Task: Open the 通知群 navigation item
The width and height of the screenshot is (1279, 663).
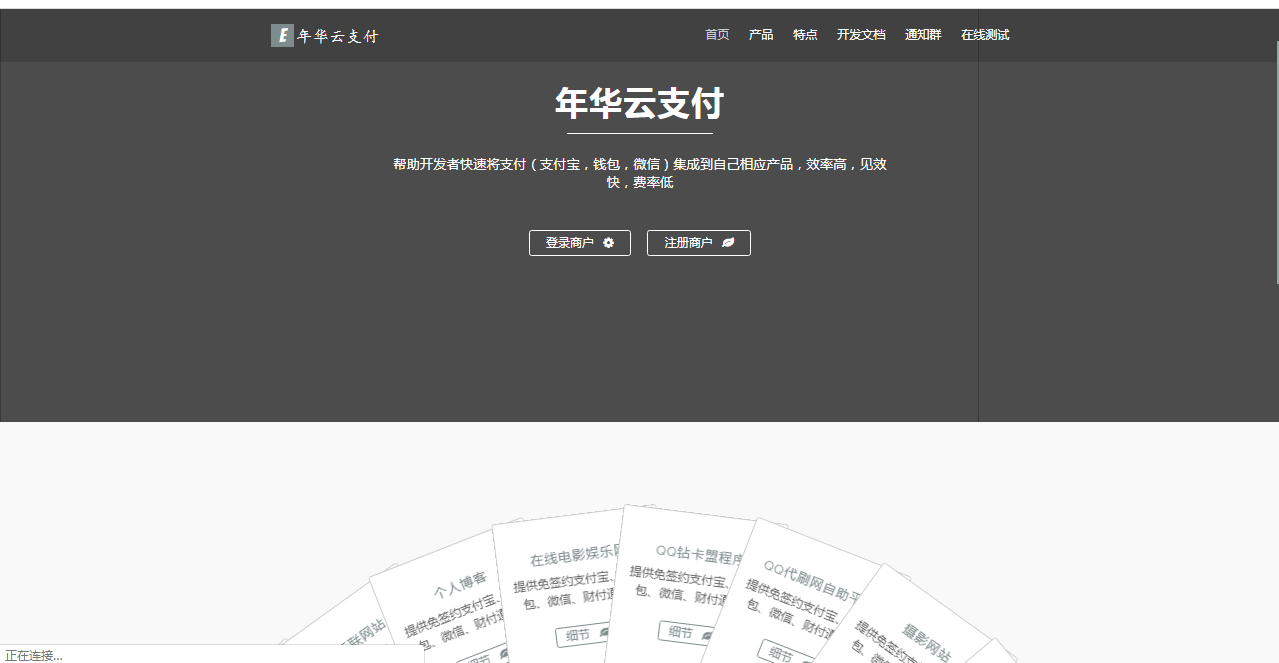Action: 922,34
